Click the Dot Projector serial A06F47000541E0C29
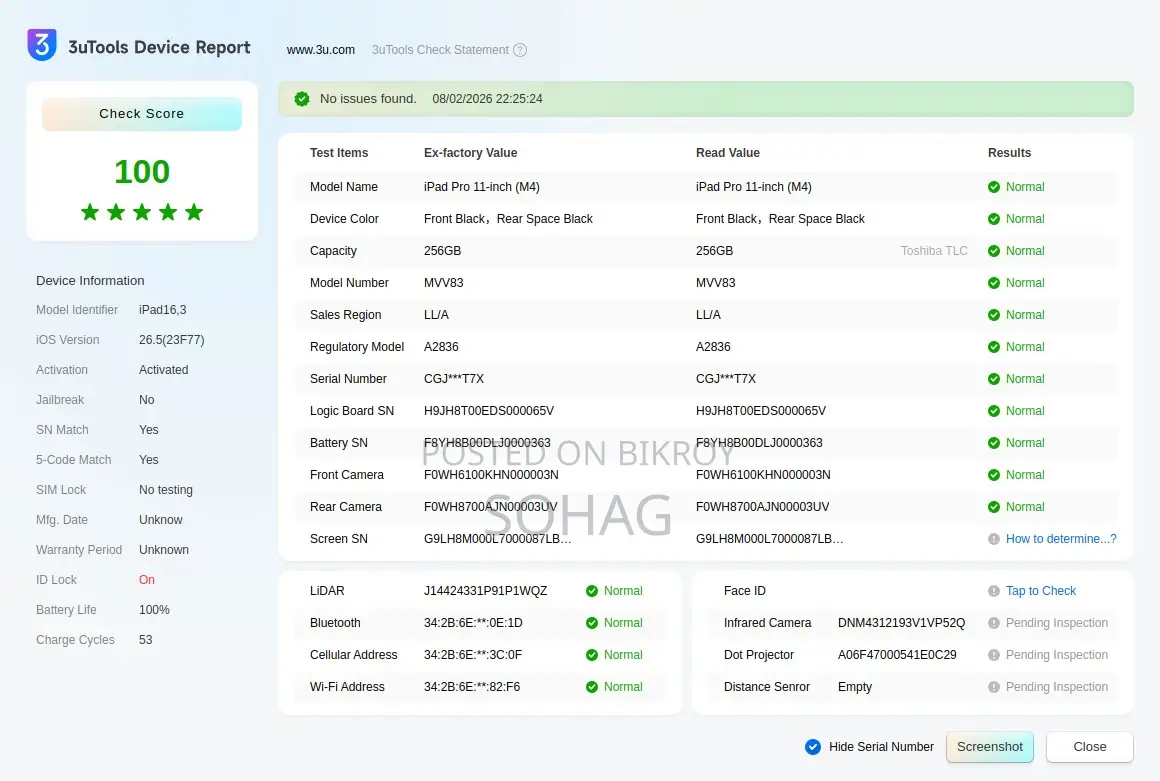Image resolution: width=1160 pixels, height=781 pixels. click(x=897, y=655)
